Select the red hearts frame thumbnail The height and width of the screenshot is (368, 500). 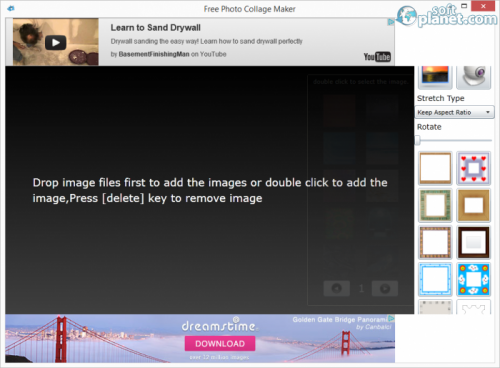coord(474,168)
